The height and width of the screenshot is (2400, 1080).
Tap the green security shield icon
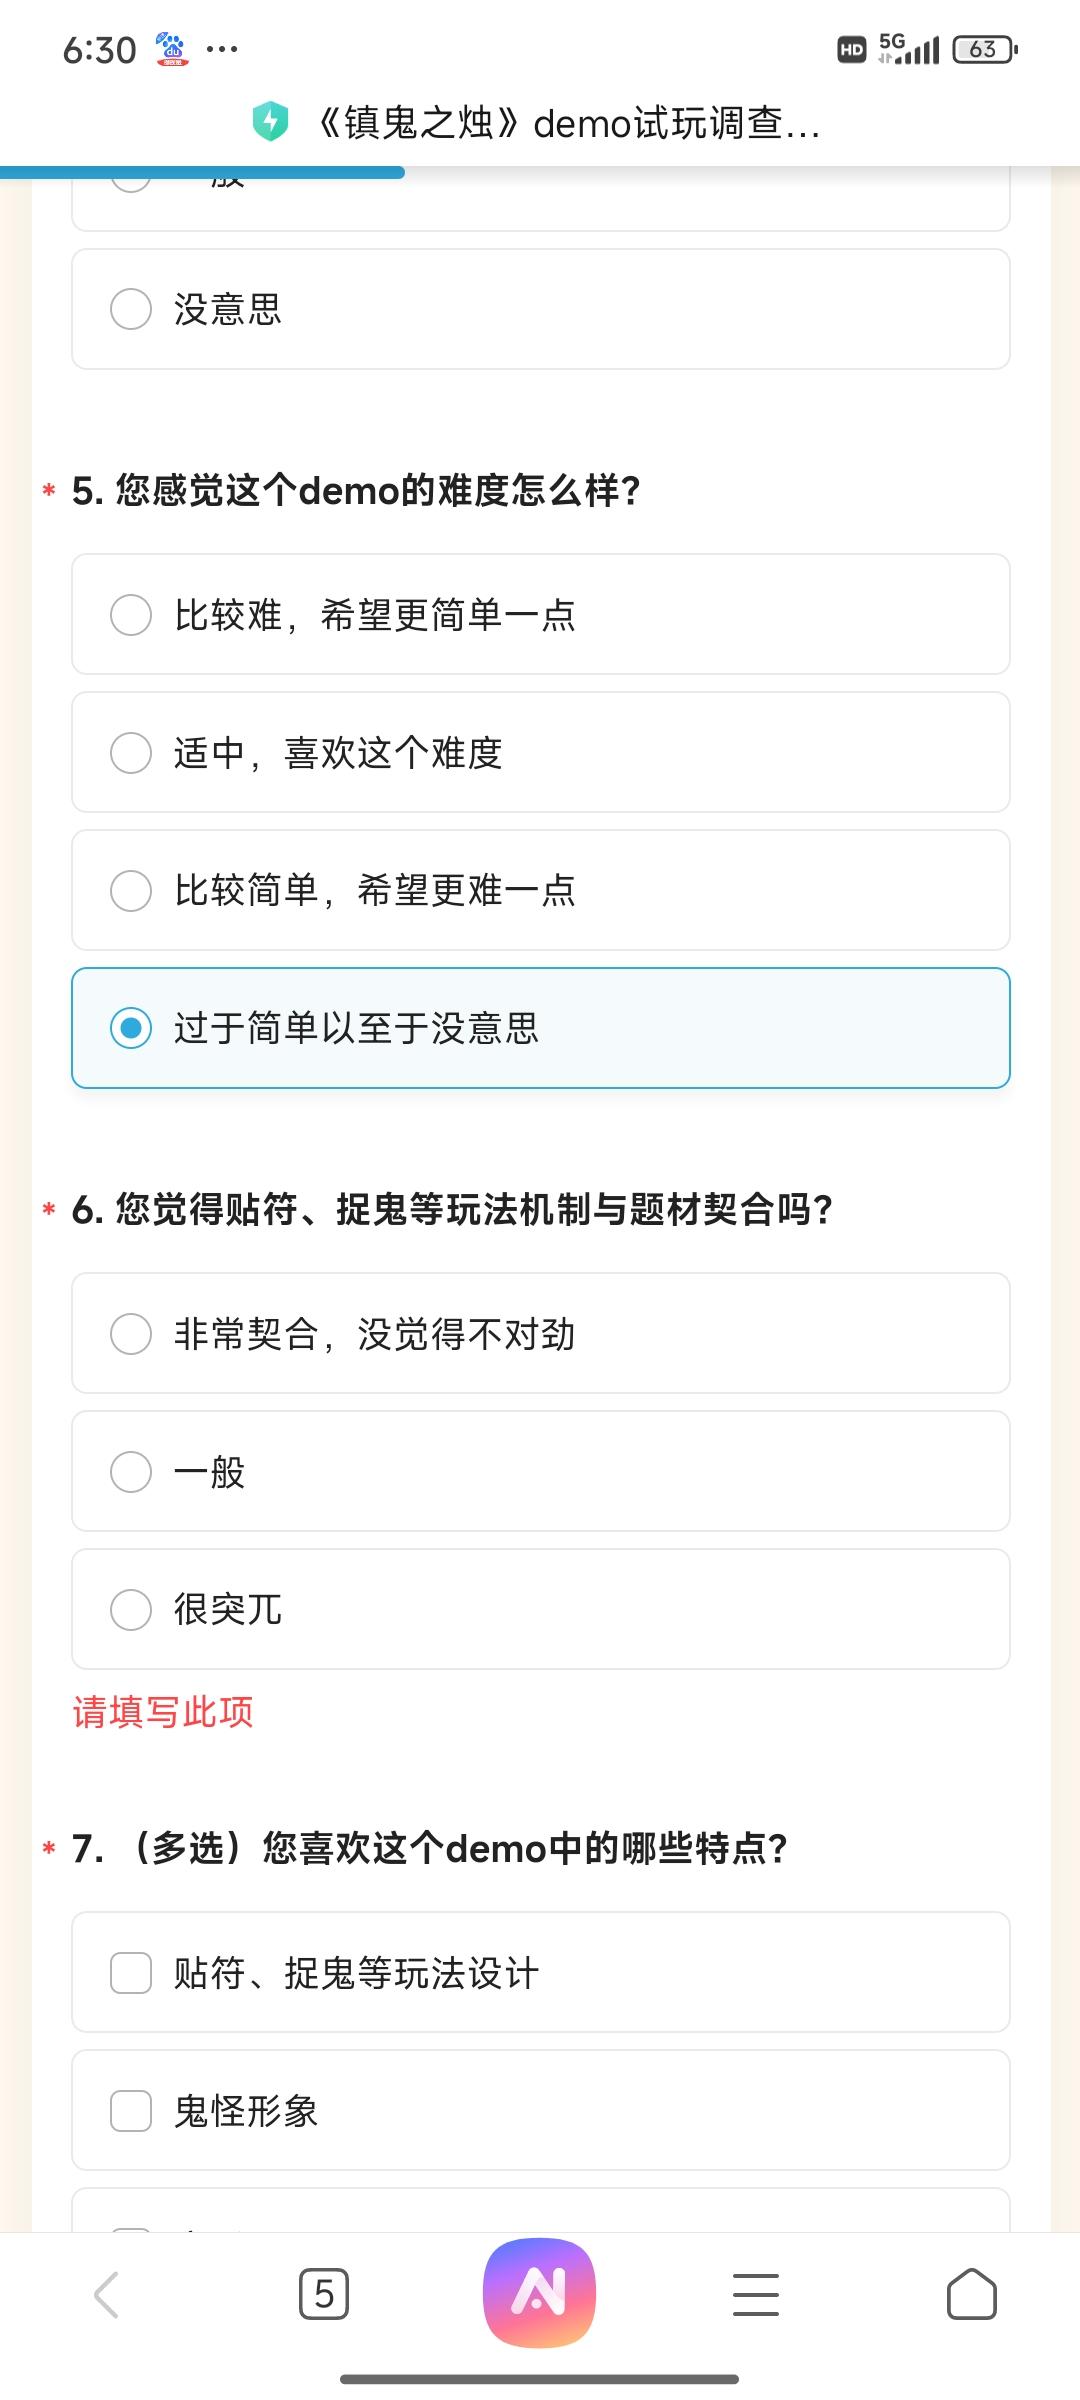tap(269, 122)
